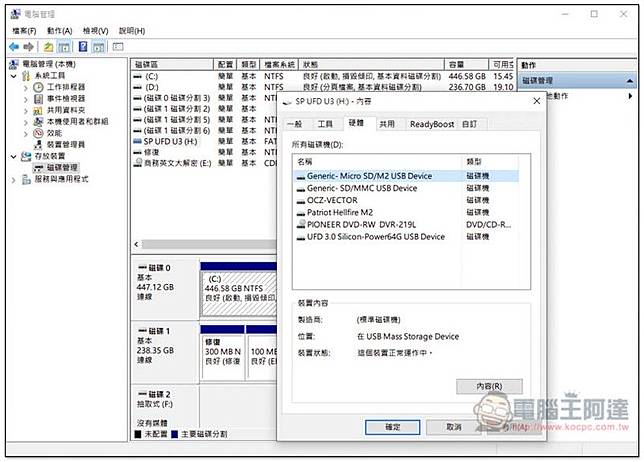644x462 pixels.
Task: Click the Back arrow toolbar icon
Action: pyautogui.click(x=14, y=47)
